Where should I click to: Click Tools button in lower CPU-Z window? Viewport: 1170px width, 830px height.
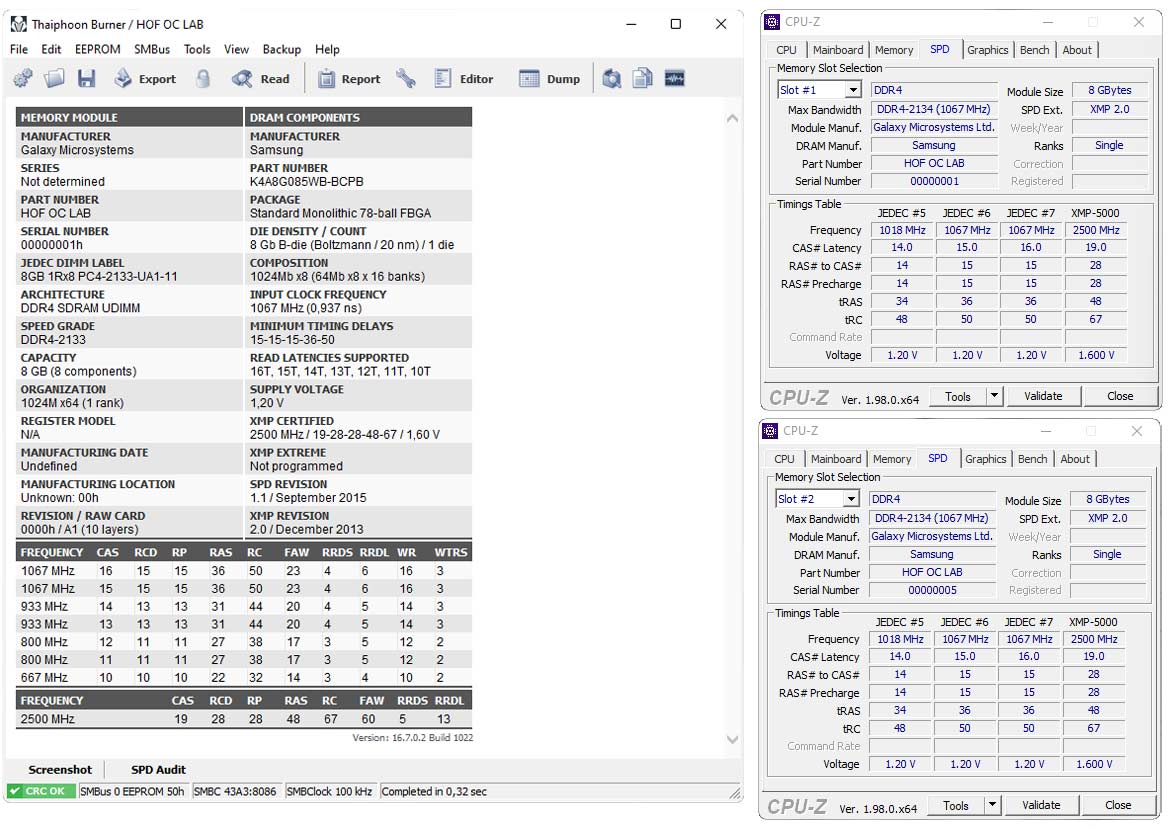(956, 805)
